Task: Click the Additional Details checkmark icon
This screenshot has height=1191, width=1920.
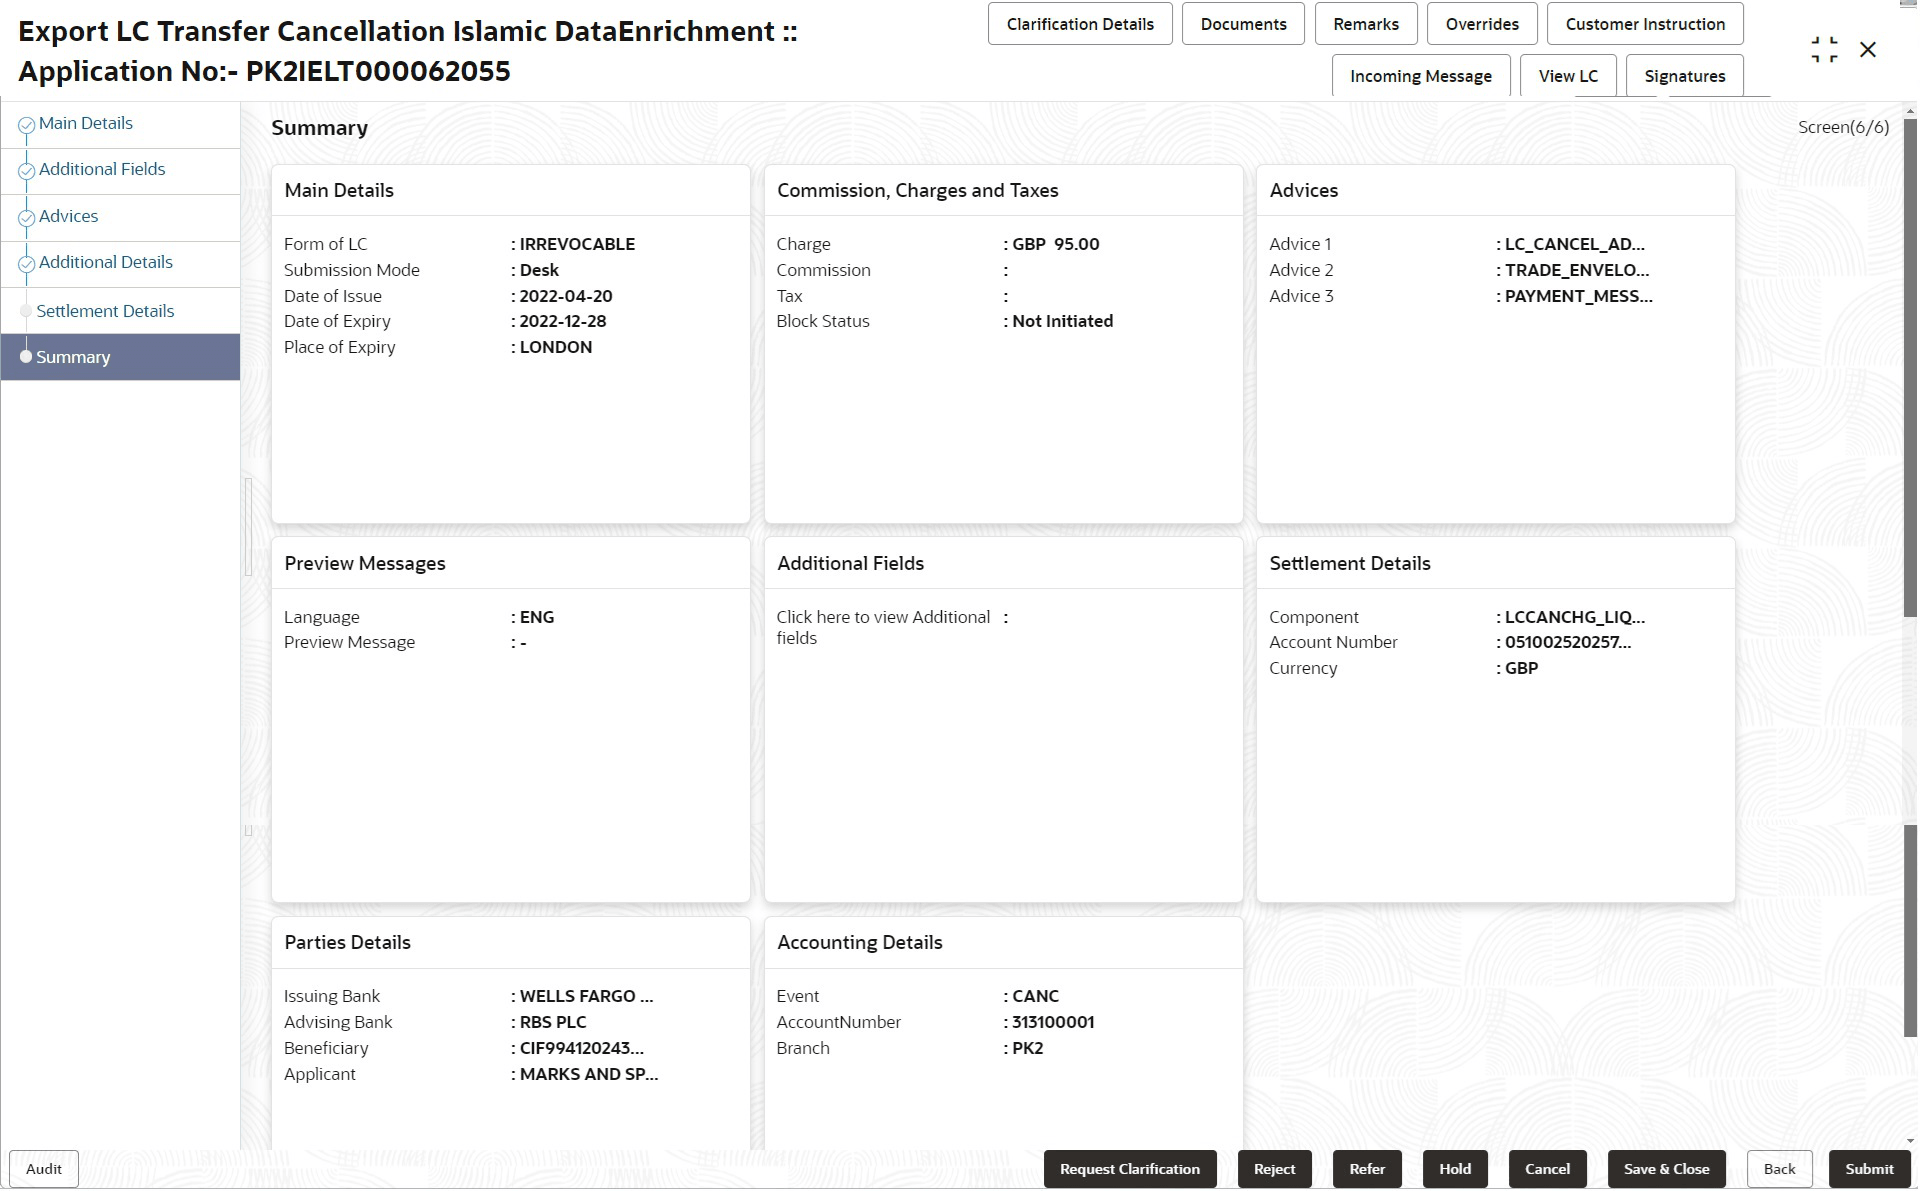Action: click(x=27, y=264)
